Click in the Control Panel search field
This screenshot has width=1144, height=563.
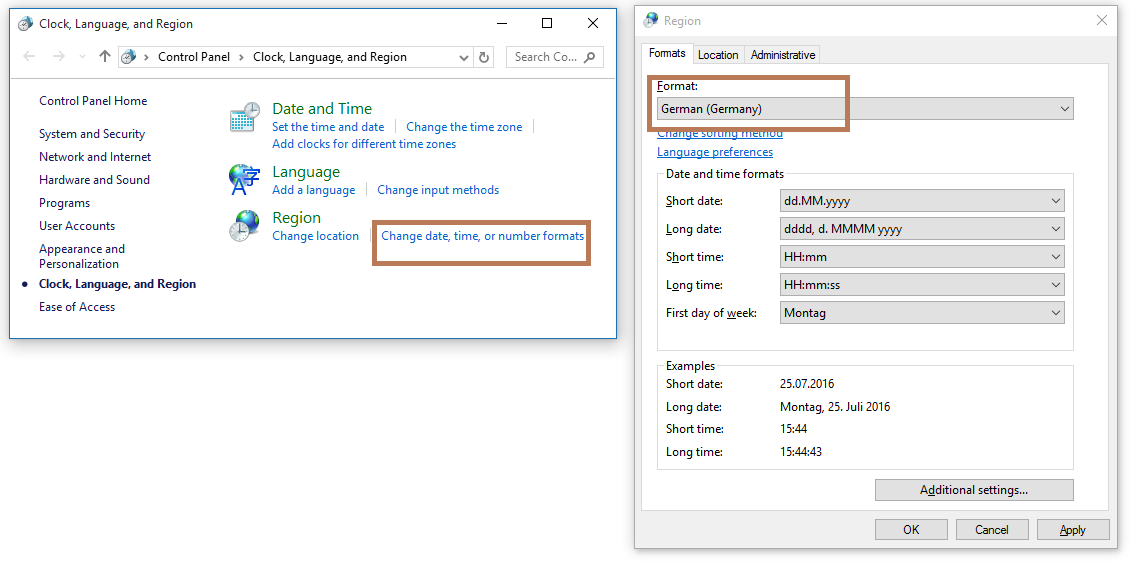coord(545,57)
